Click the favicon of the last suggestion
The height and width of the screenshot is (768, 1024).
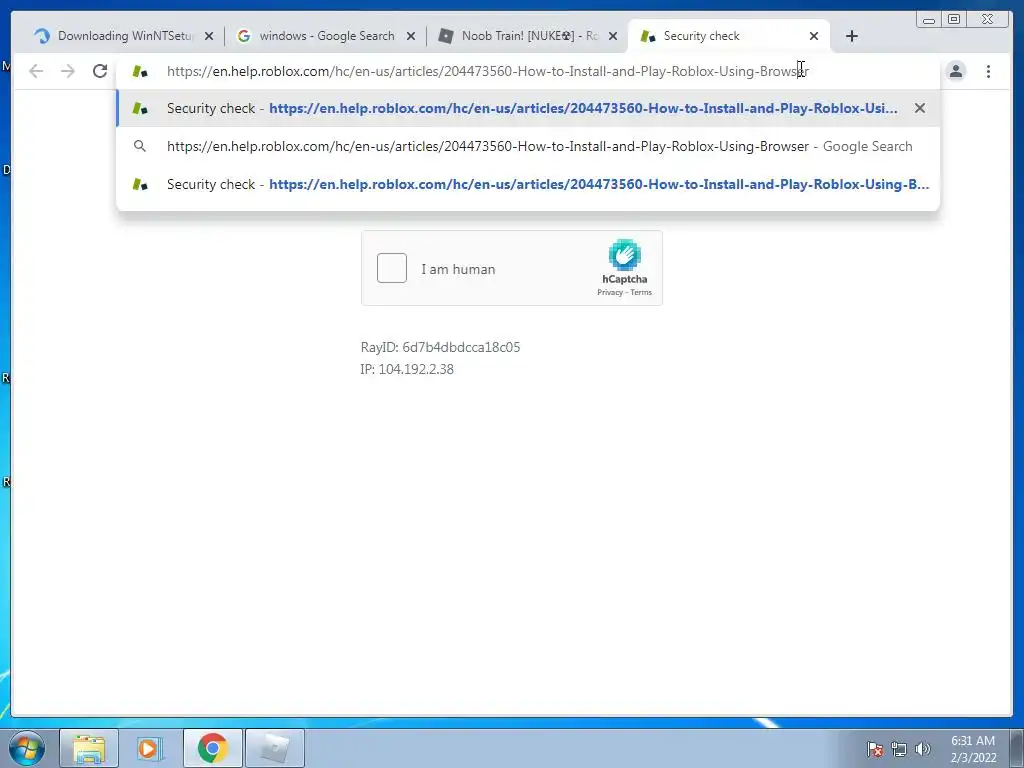click(x=140, y=184)
